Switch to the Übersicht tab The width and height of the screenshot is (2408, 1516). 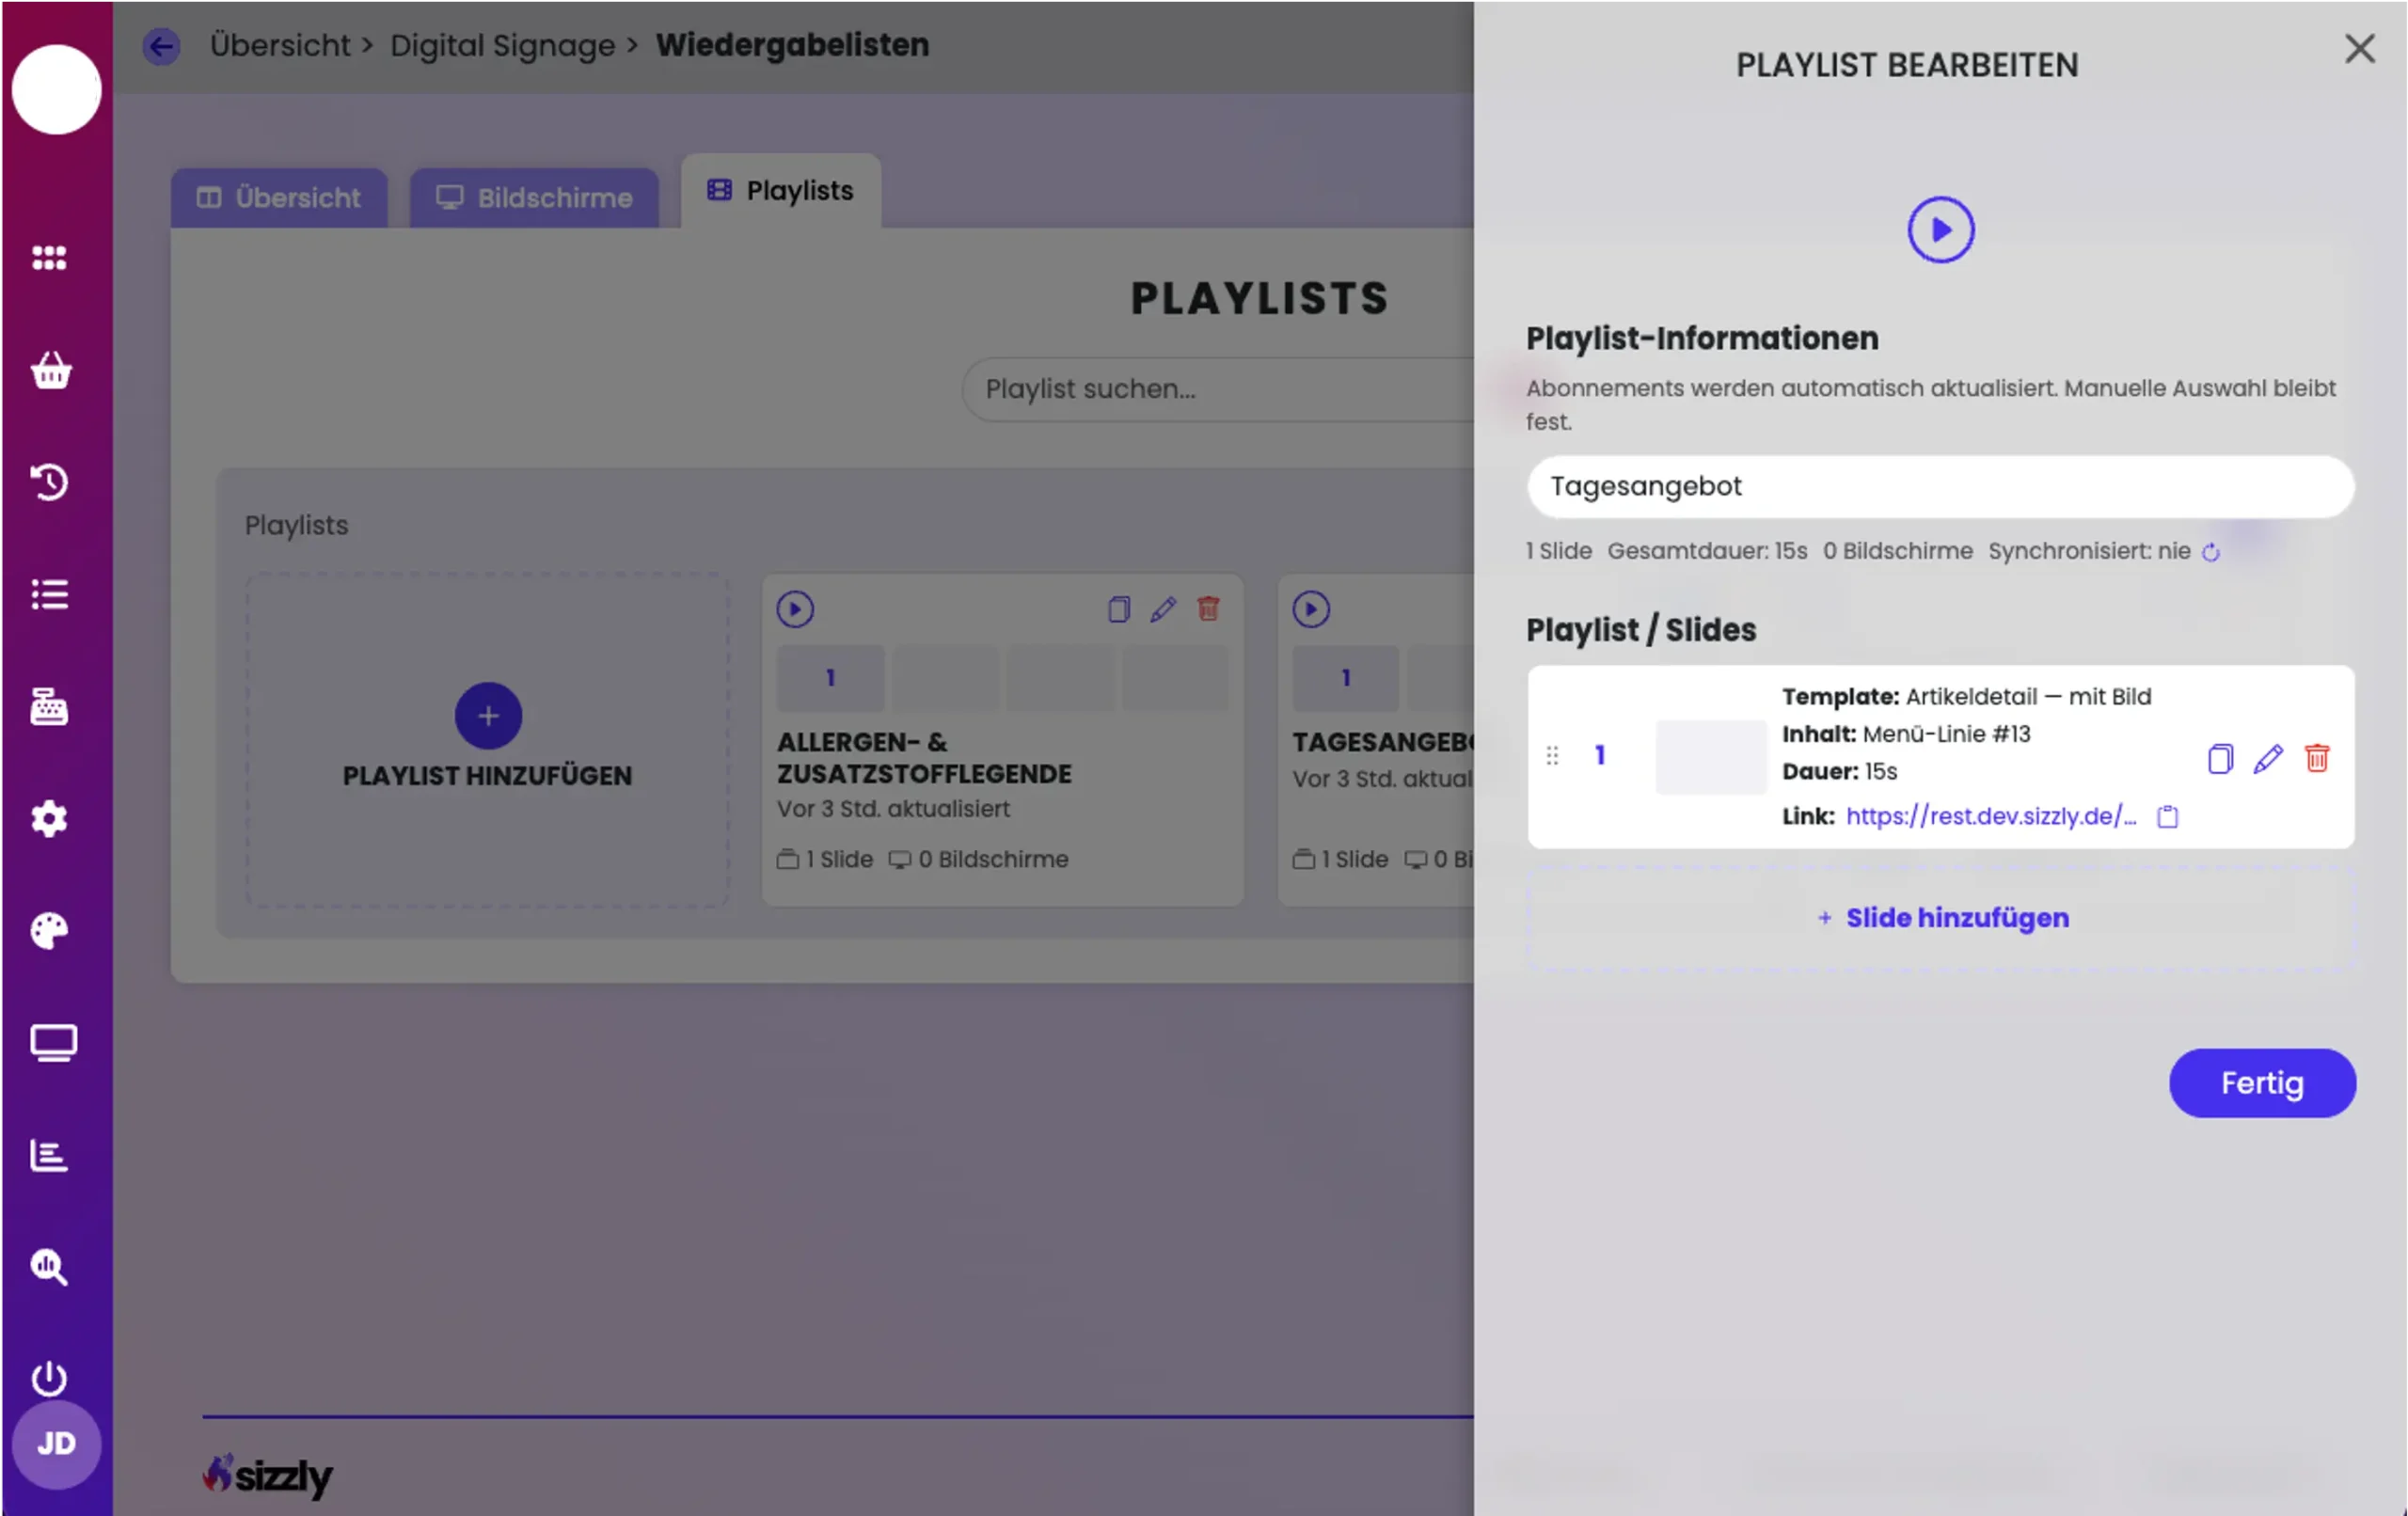click(279, 198)
